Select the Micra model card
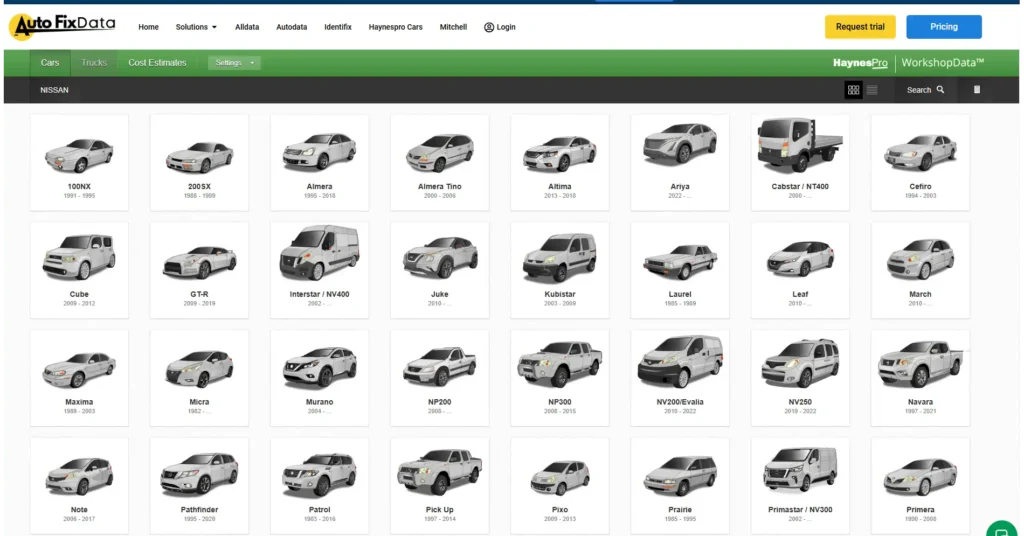The width and height of the screenshot is (1024, 536). pos(199,378)
